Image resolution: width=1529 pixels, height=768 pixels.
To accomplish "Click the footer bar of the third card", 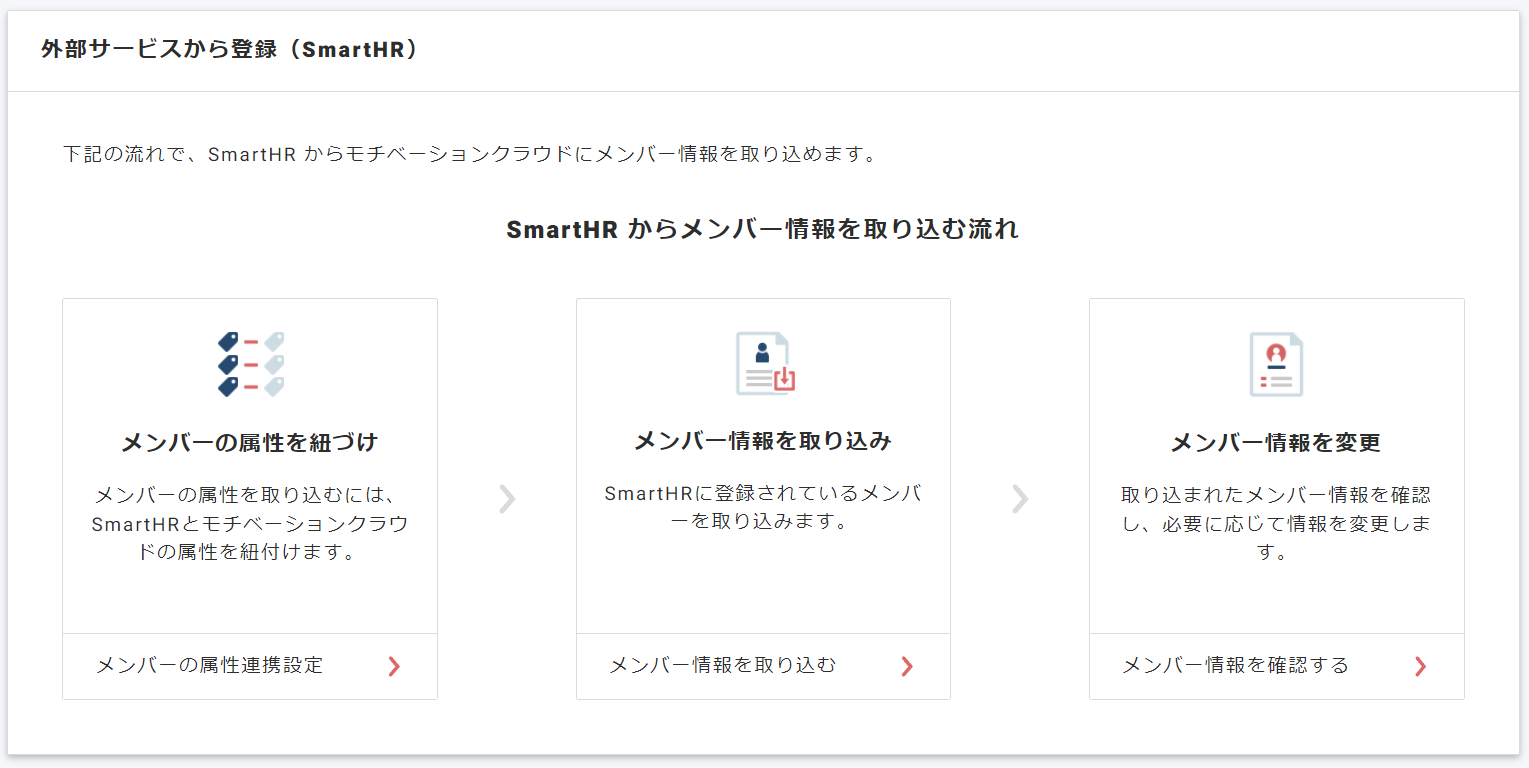I will pos(1276,666).
